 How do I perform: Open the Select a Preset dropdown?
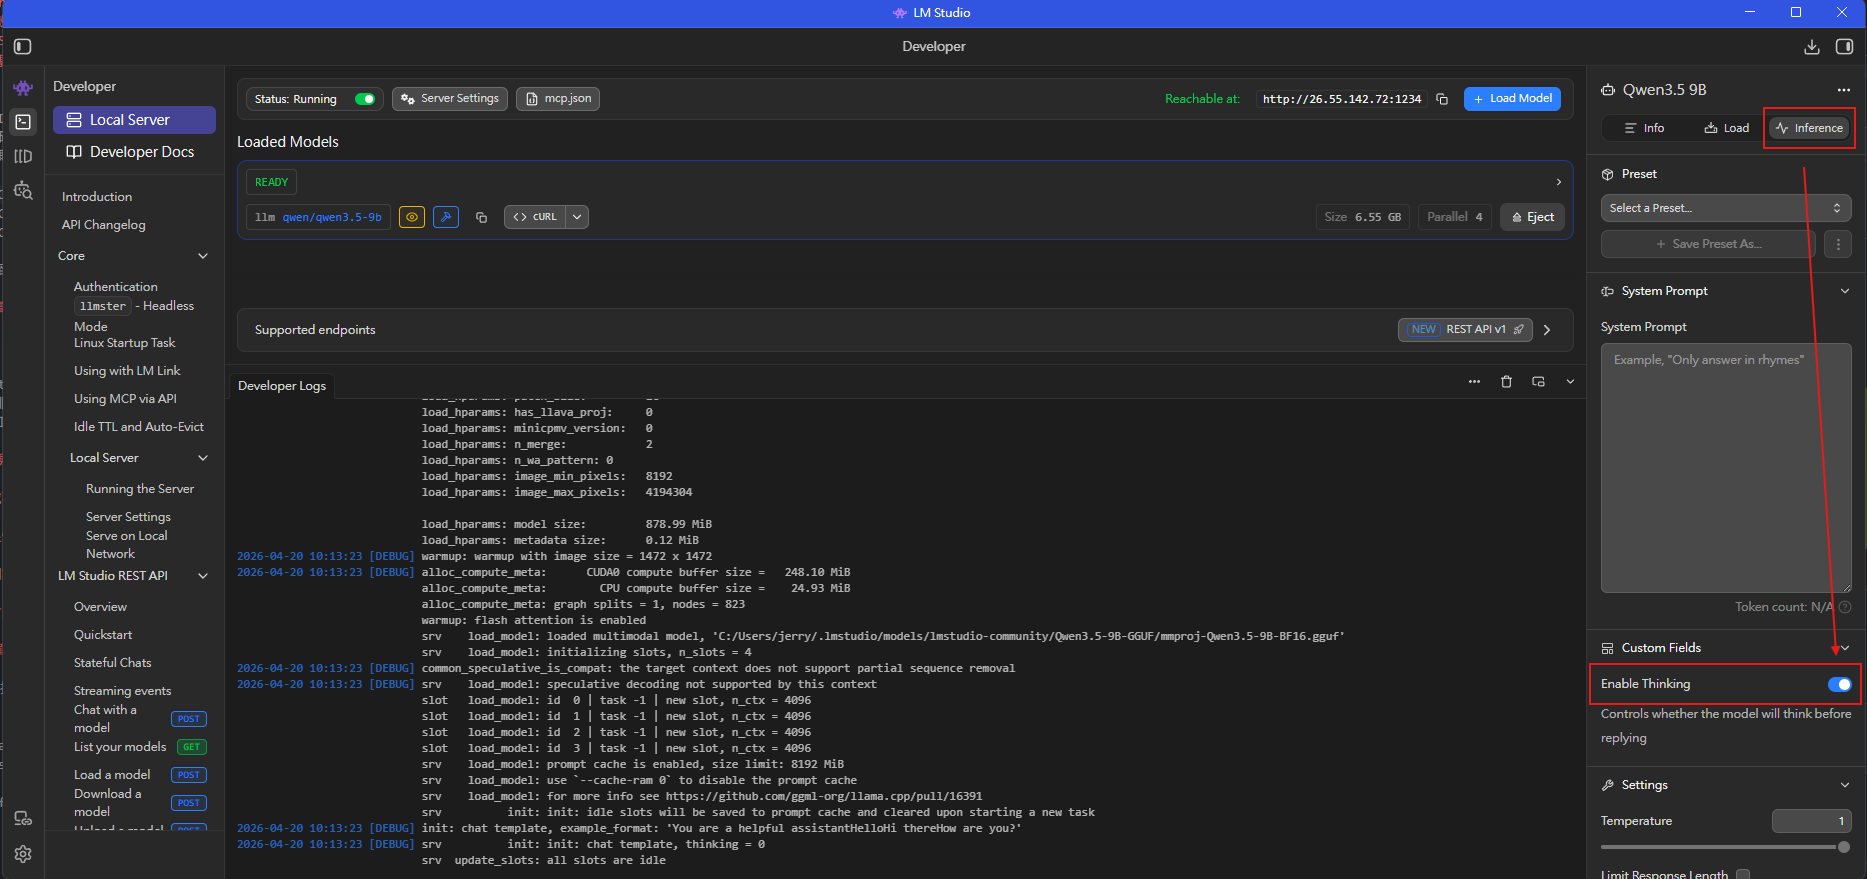point(1726,208)
